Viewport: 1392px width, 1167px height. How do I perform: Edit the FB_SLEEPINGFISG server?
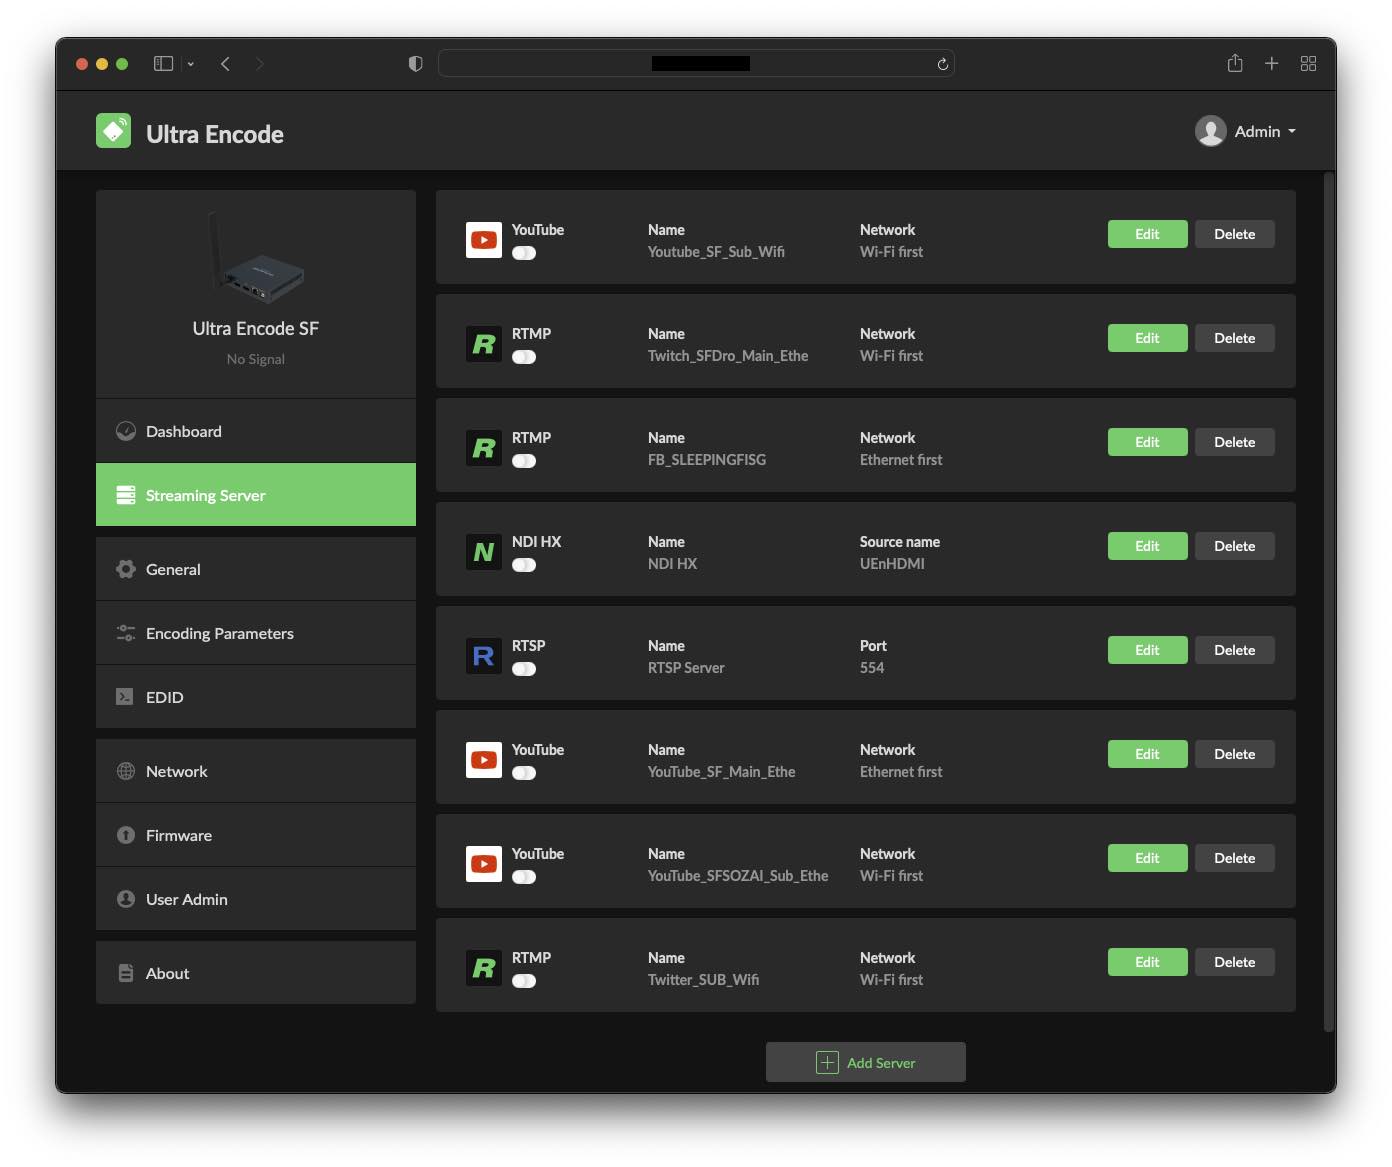[x=1147, y=442]
